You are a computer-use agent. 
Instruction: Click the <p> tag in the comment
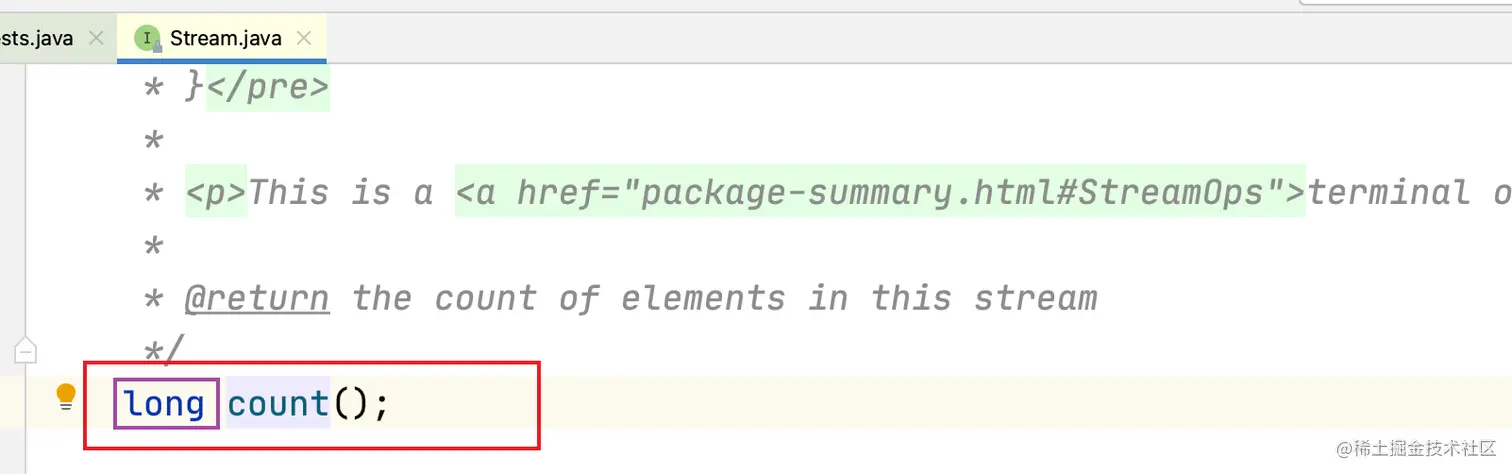(216, 192)
